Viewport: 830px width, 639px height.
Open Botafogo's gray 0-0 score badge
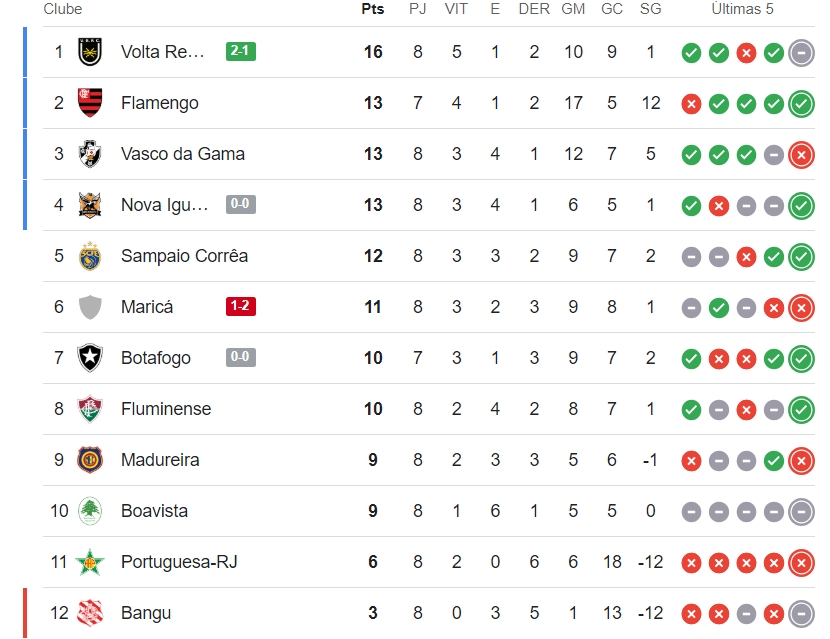(241, 357)
